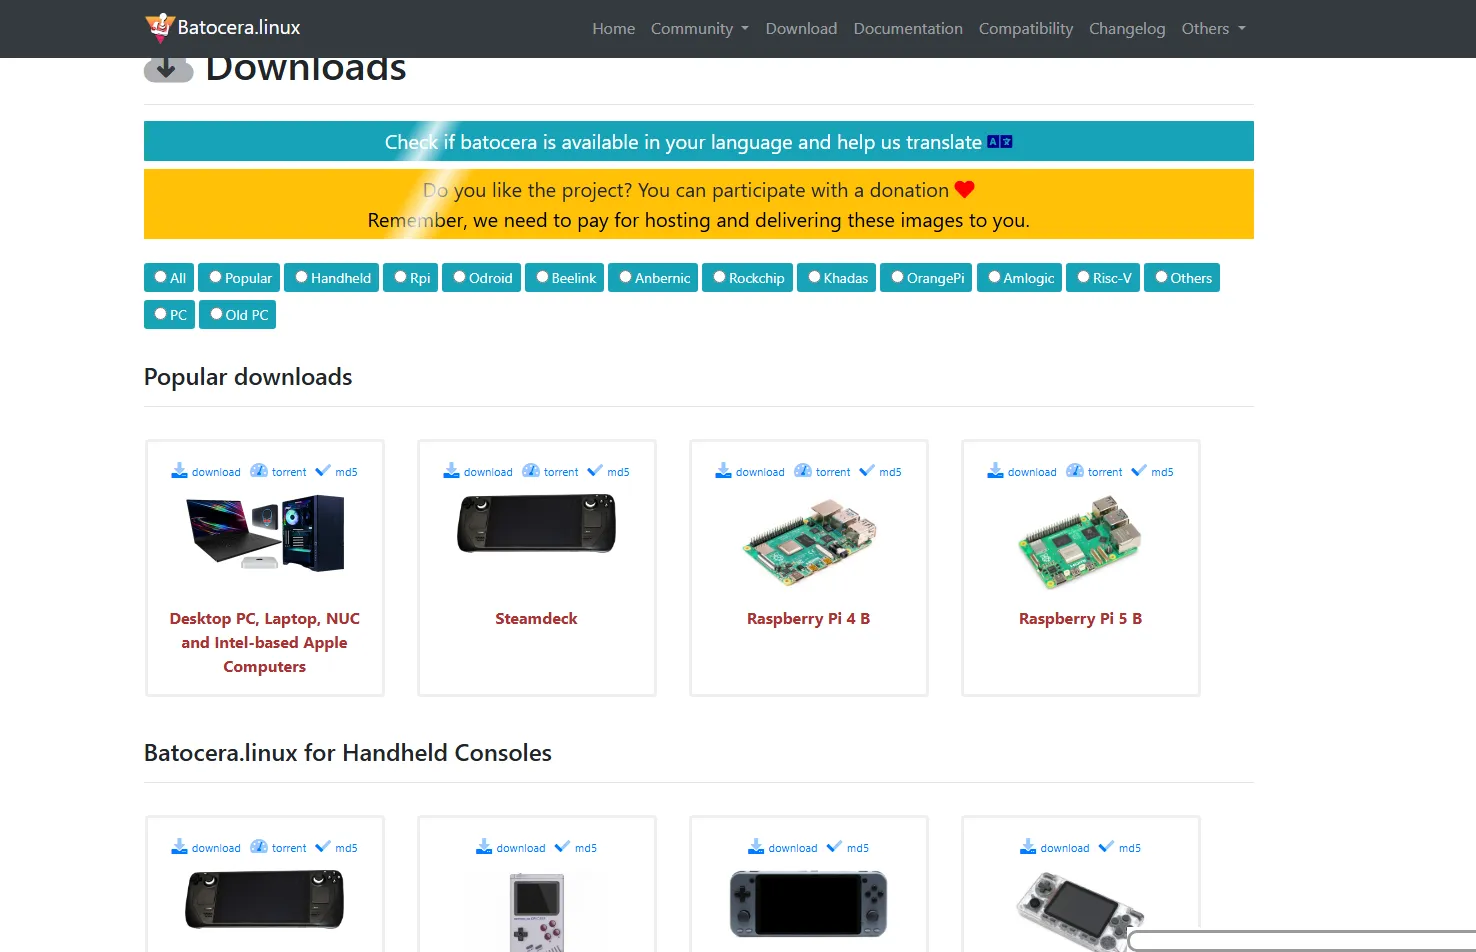Viewport: 1476px width, 952px height.
Task: Choose the Anbernic filter option
Action: (x=653, y=278)
